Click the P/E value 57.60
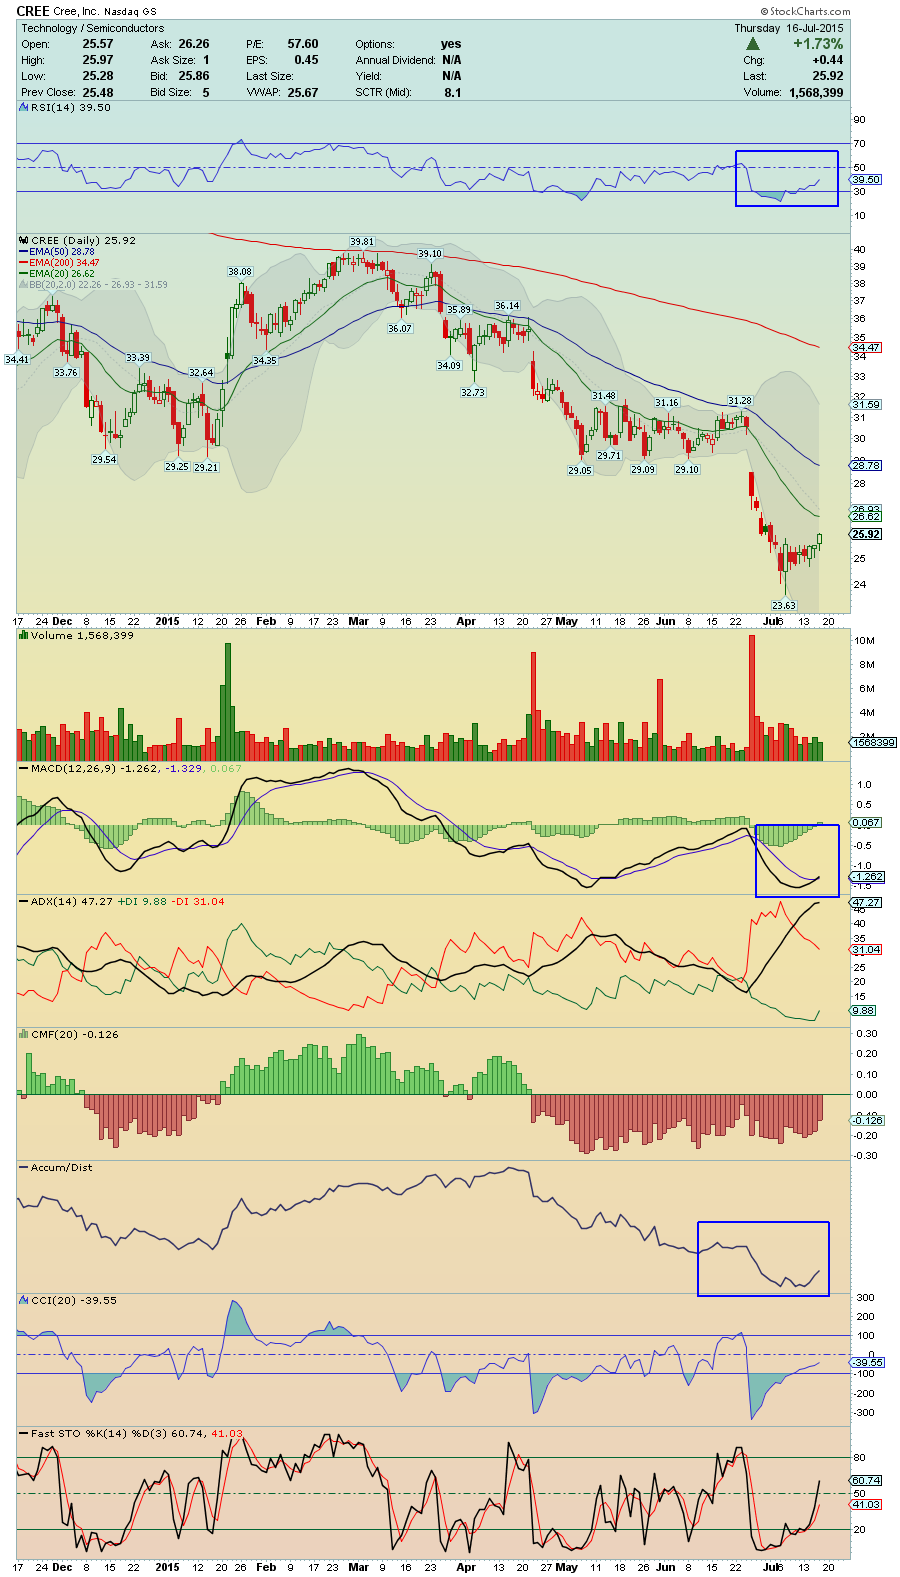 click(303, 44)
